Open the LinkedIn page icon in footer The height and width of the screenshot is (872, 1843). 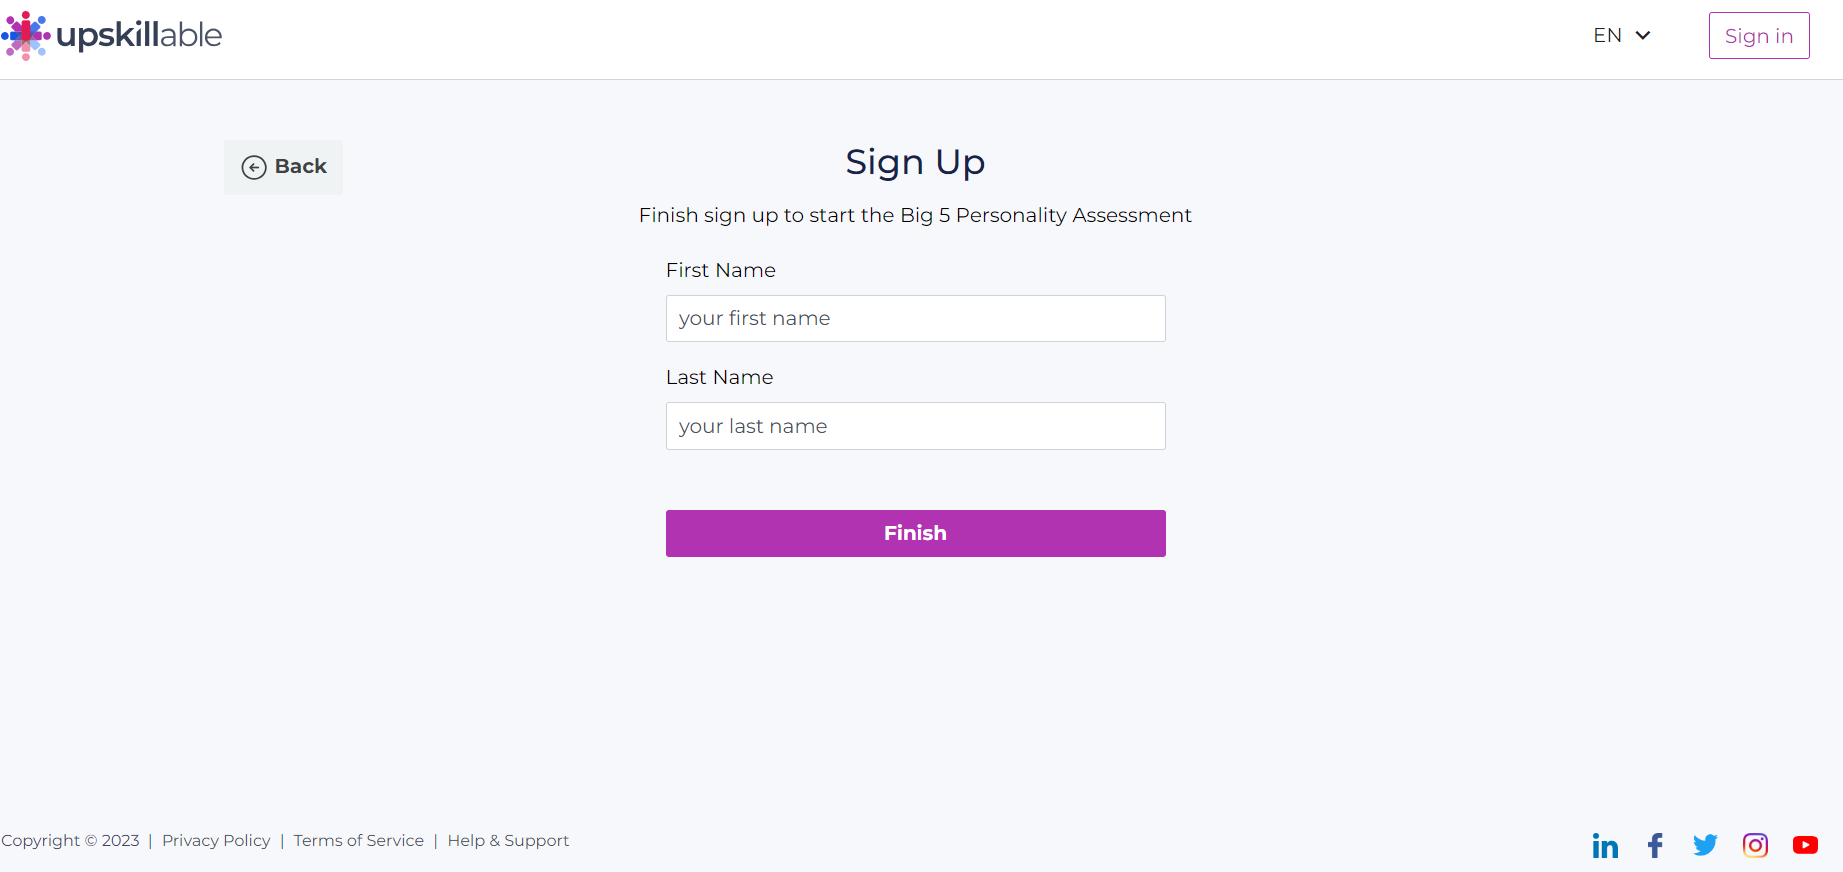tap(1605, 846)
